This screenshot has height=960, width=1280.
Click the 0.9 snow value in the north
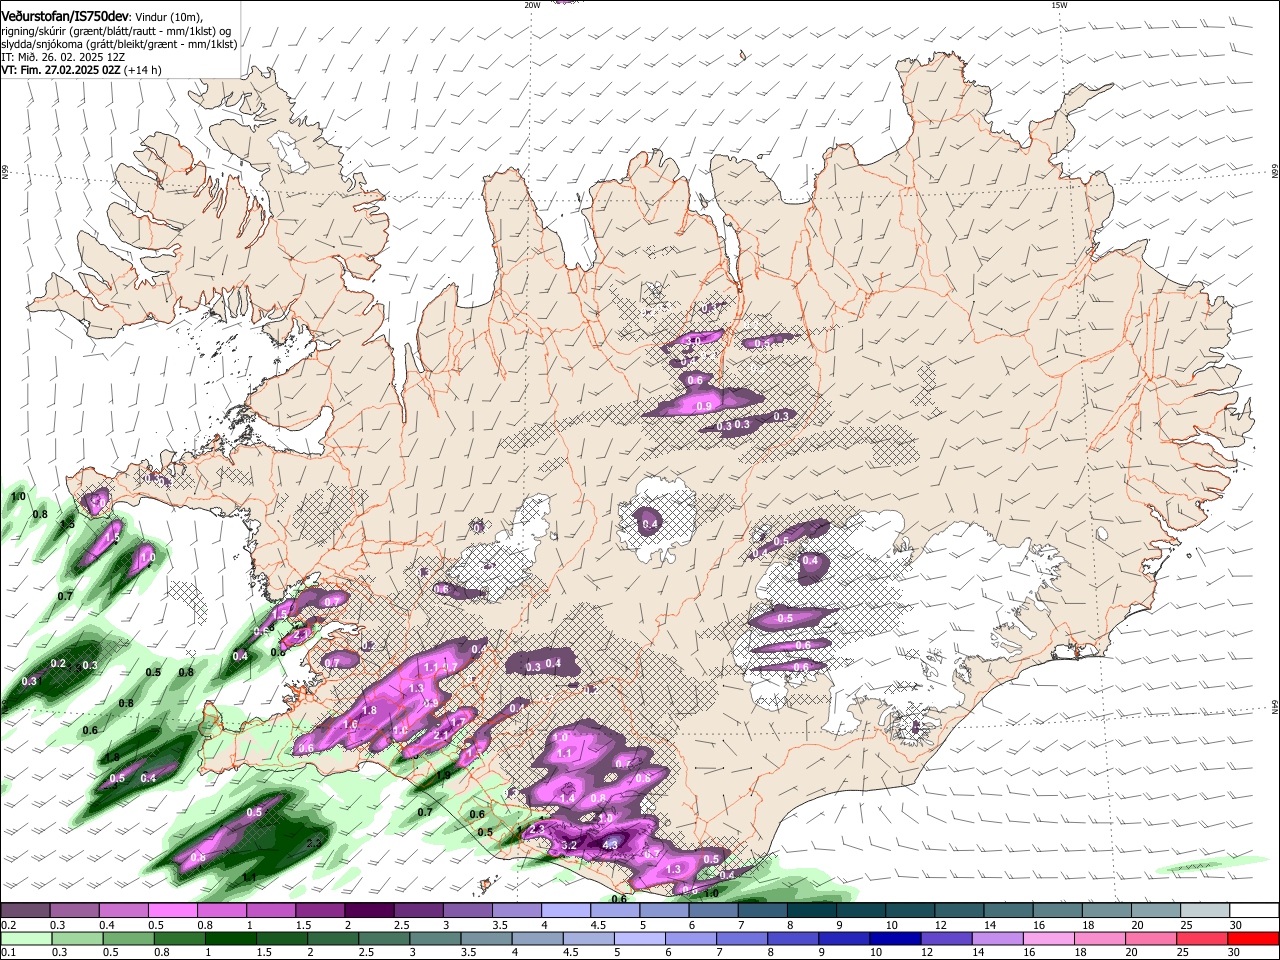click(x=703, y=406)
